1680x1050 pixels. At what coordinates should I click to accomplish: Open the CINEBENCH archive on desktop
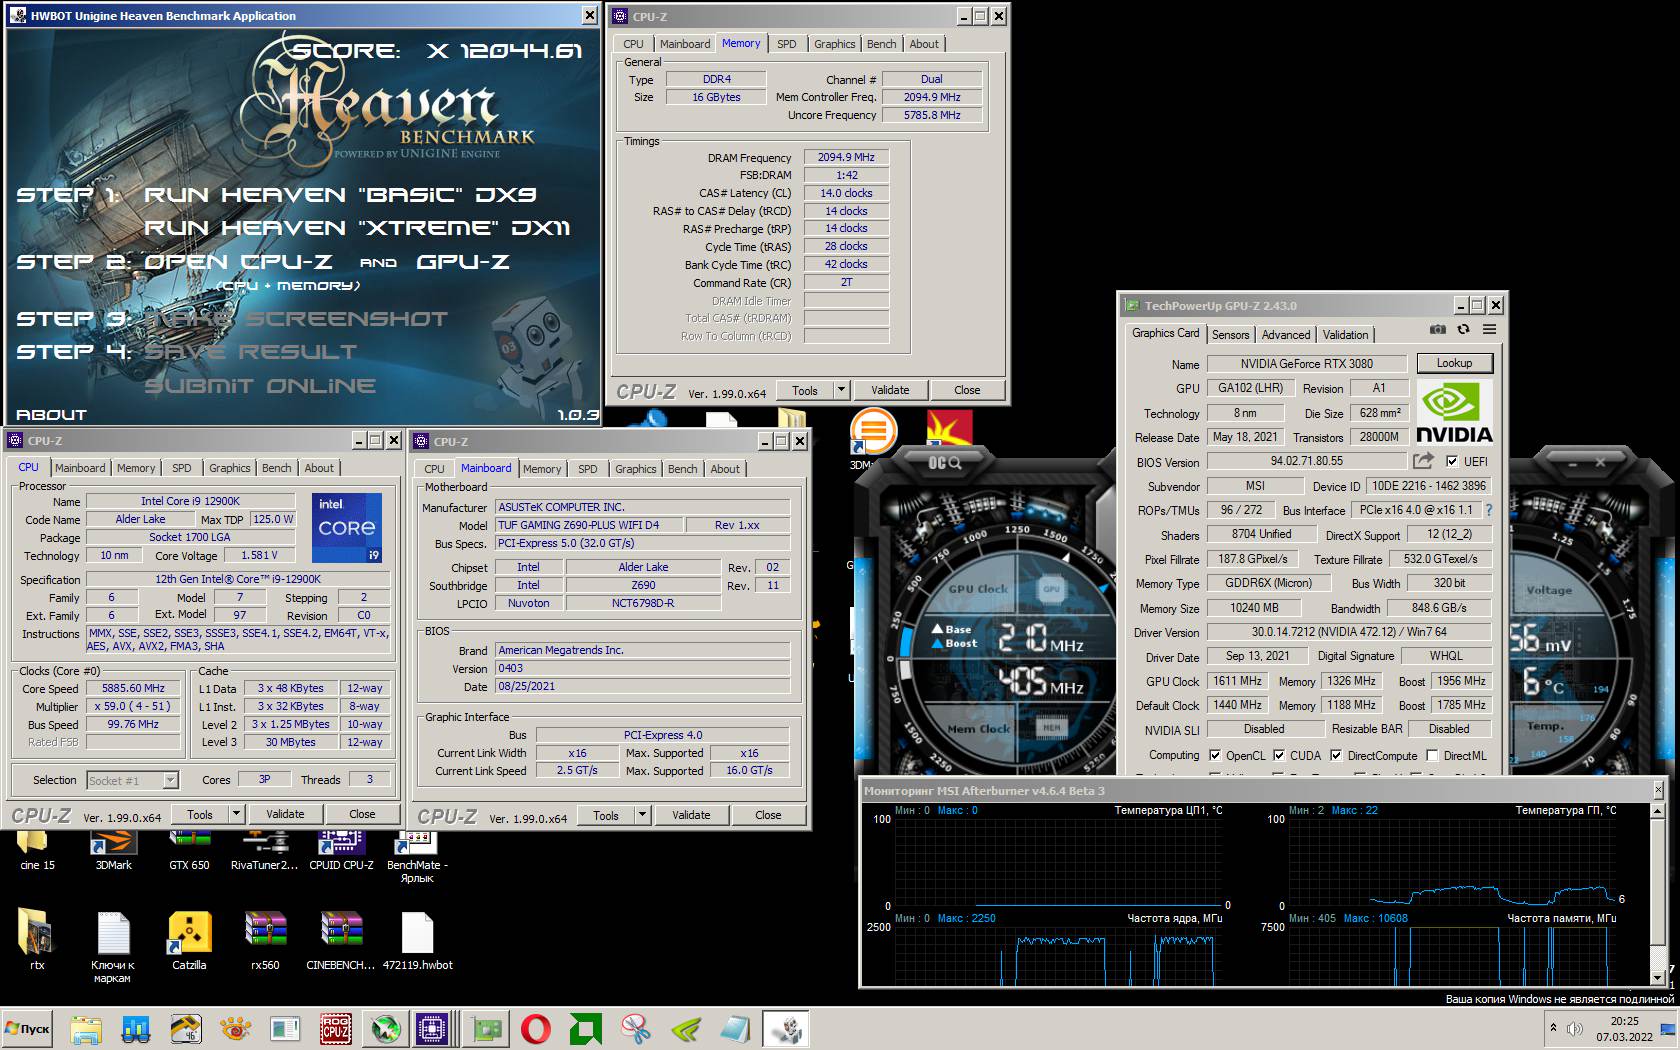coord(341,940)
